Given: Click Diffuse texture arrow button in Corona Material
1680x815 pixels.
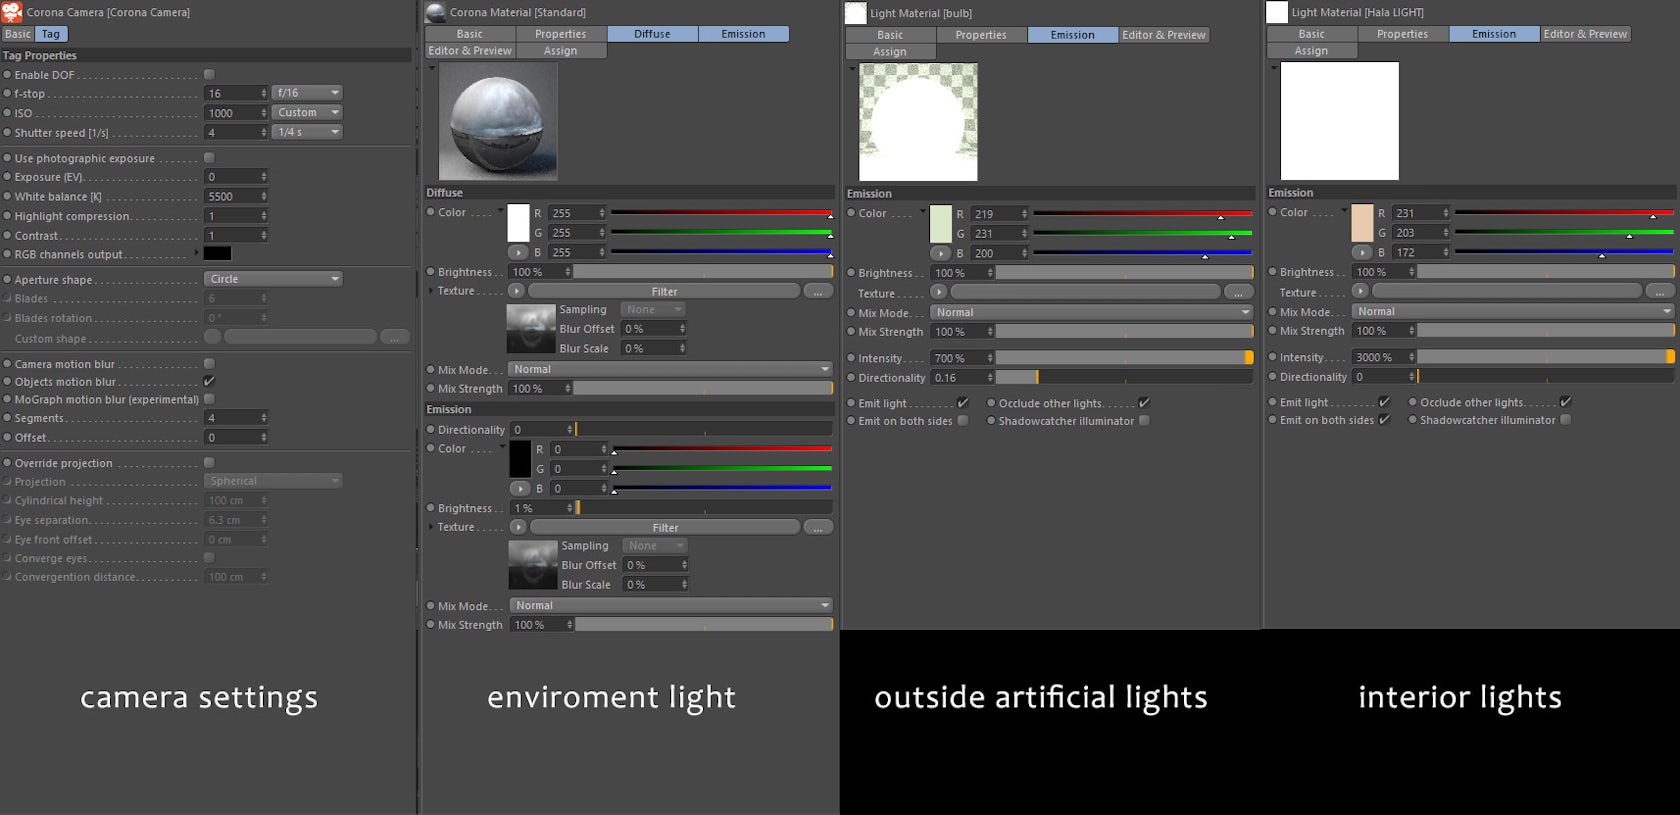Looking at the screenshot, I should tap(516, 291).
